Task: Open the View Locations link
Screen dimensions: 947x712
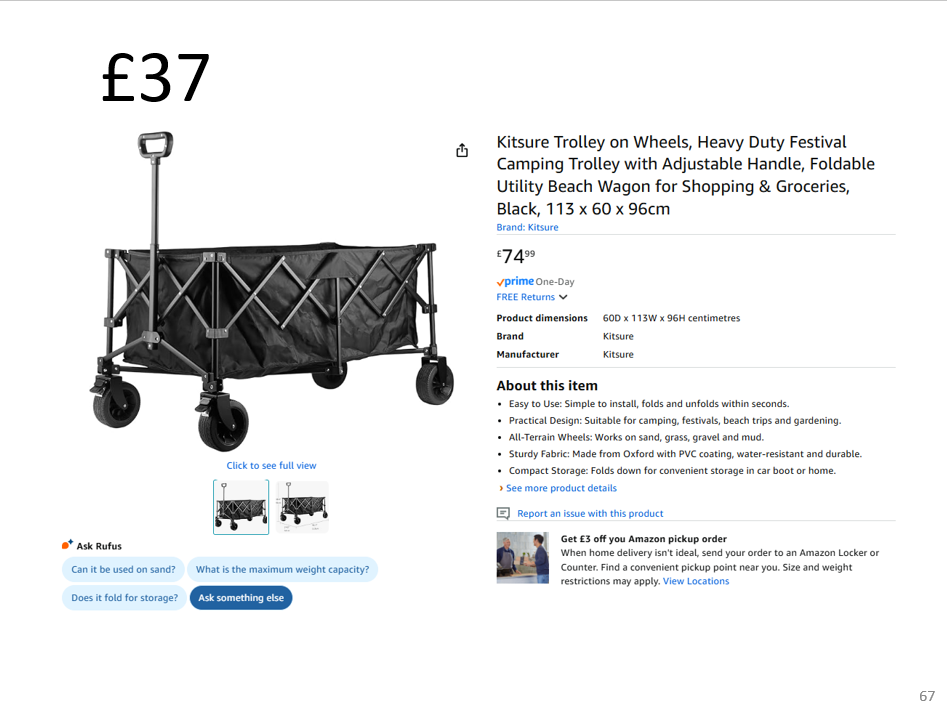Action: [696, 581]
